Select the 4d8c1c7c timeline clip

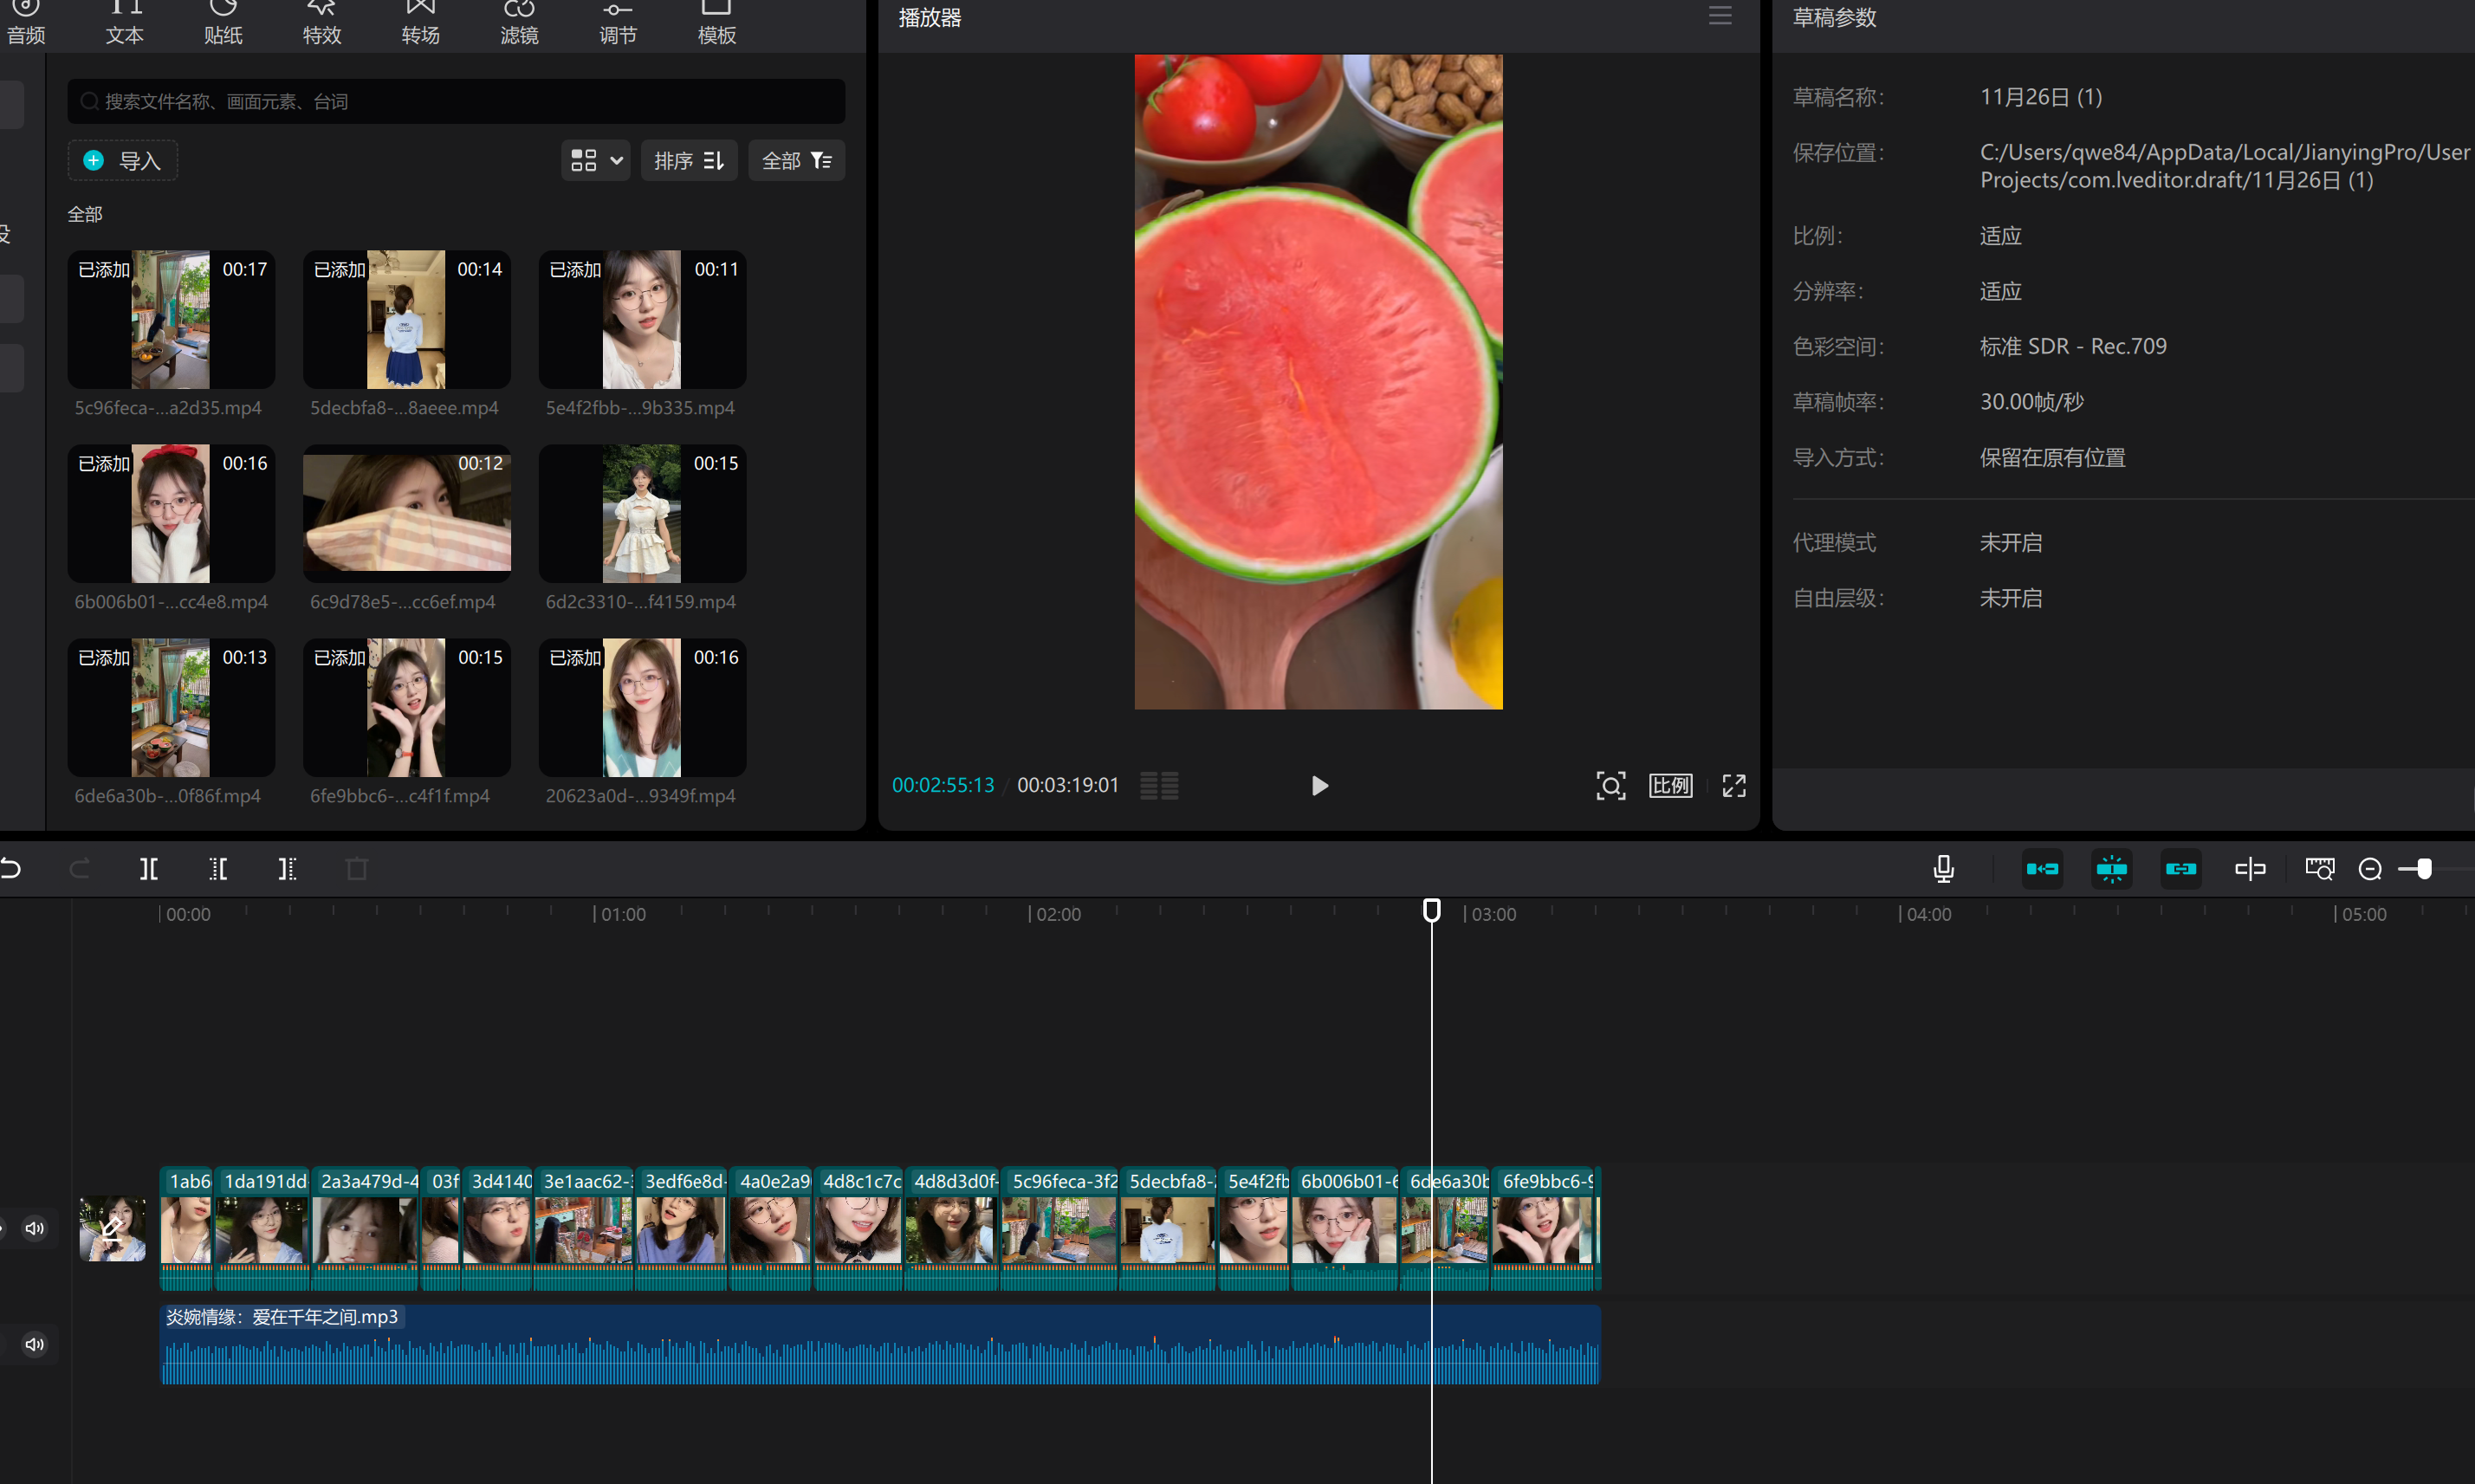click(859, 1229)
